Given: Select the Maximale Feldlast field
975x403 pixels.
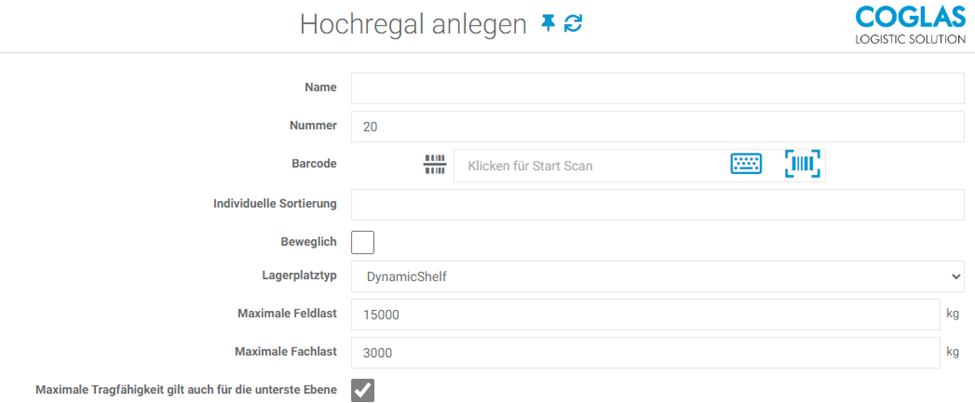Looking at the screenshot, I should click(645, 314).
